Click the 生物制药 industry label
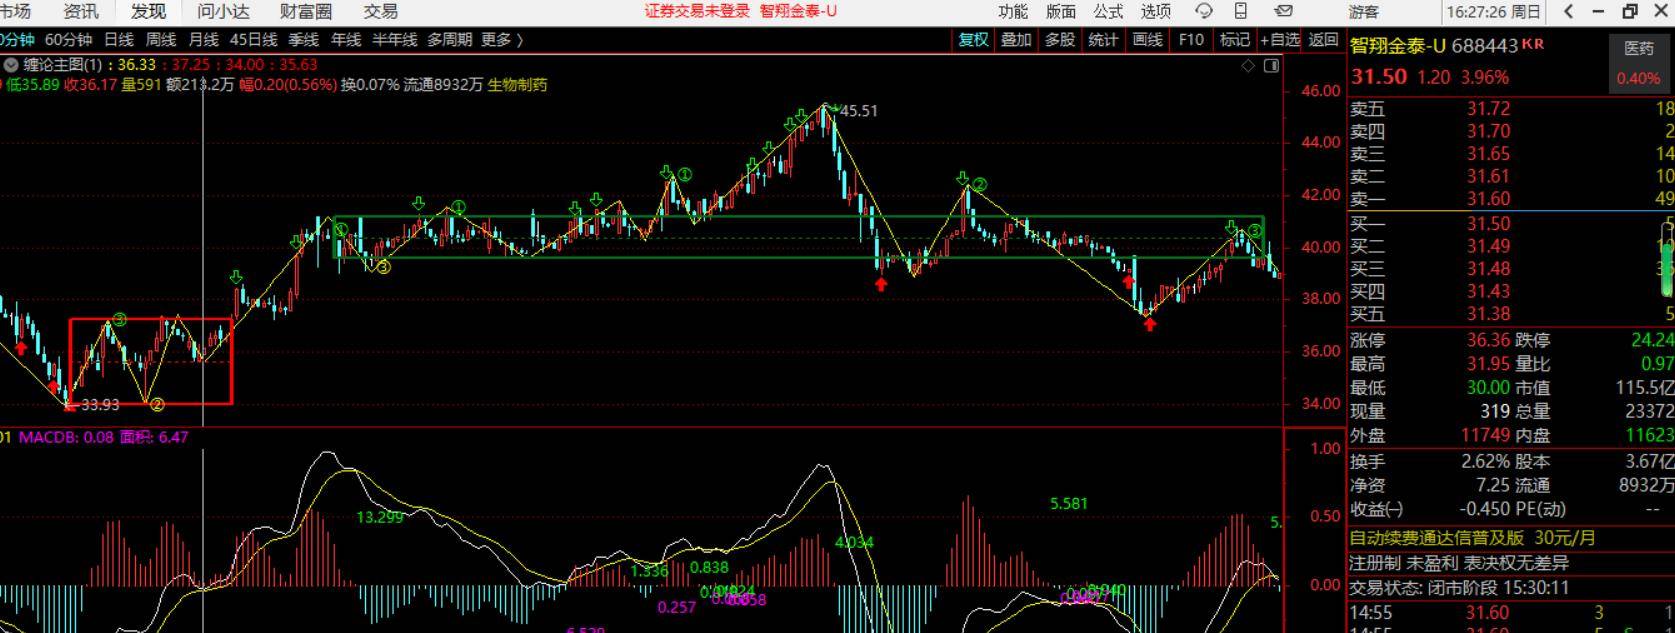This screenshot has width=1675, height=633. (x=517, y=85)
